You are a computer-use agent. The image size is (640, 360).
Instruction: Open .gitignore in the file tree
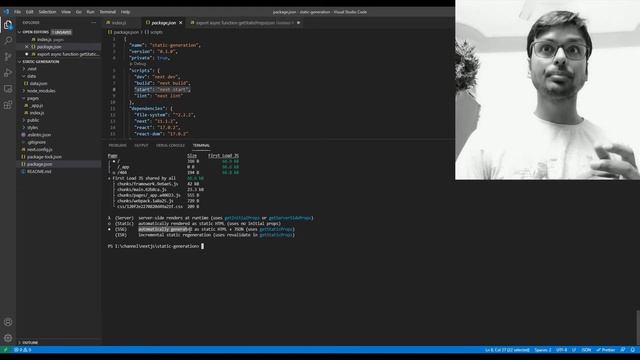pyautogui.click(x=37, y=142)
